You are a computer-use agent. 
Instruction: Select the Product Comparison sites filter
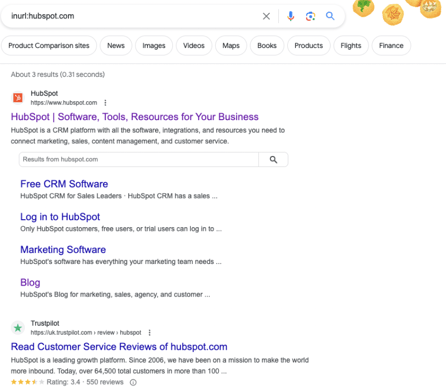pyautogui.click(x=49, y=46)
